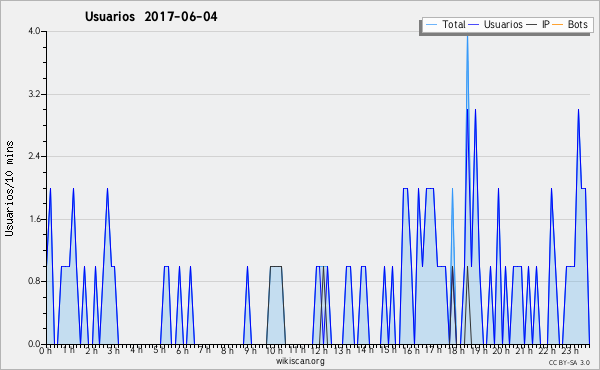The height and width of the screenshot is (370, 600).
Task: Click the '10 h' x-axis label
Action: pyautogui.click(x=274, y=351)
